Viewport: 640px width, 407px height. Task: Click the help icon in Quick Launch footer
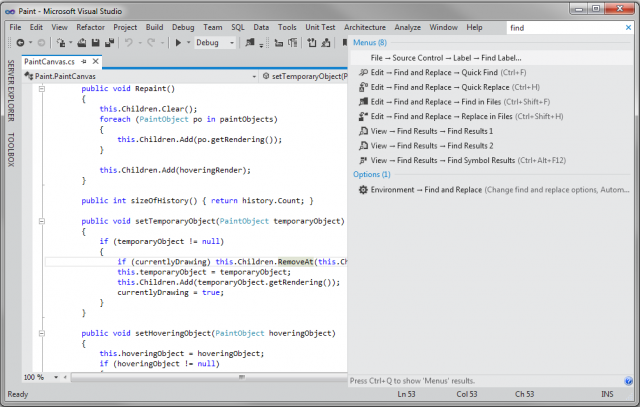[628, 381]
